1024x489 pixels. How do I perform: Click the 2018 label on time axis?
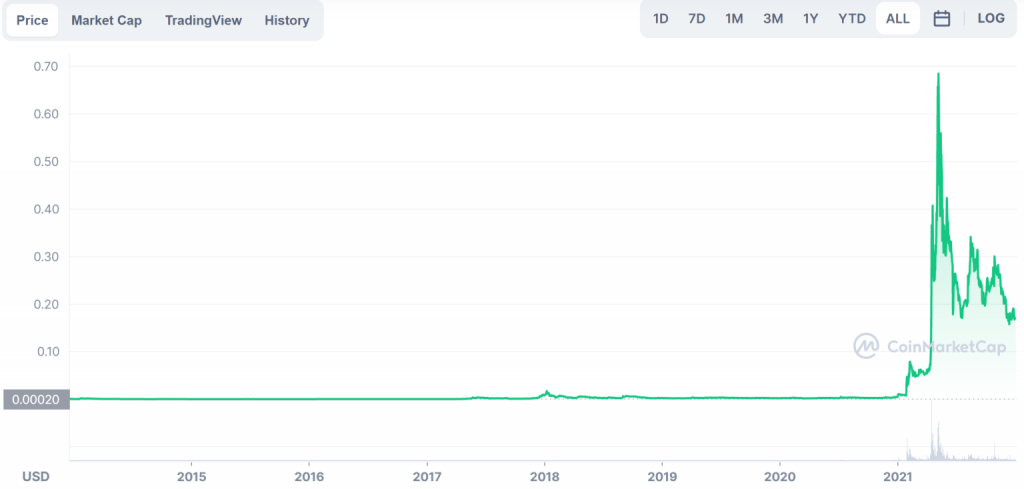click(544, 477)
